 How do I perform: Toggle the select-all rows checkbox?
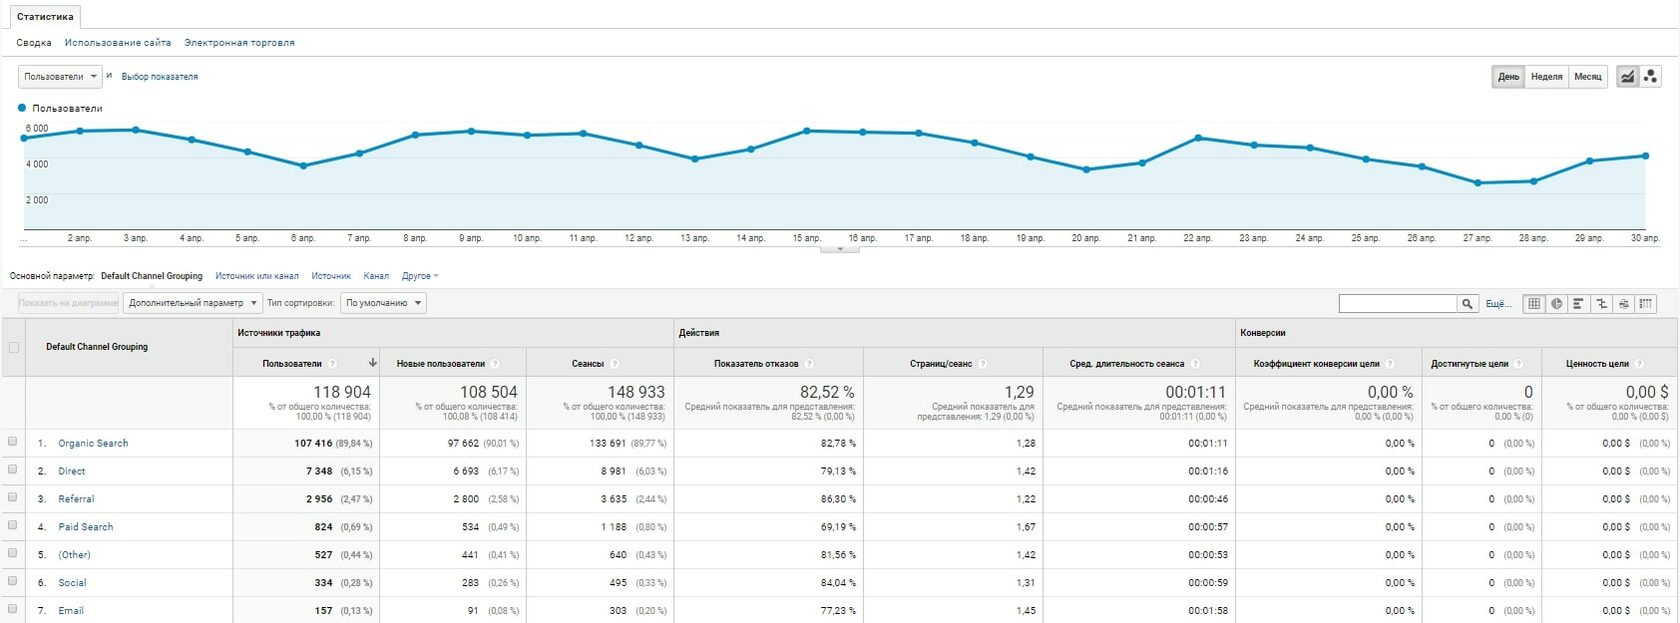coord(13,347)
